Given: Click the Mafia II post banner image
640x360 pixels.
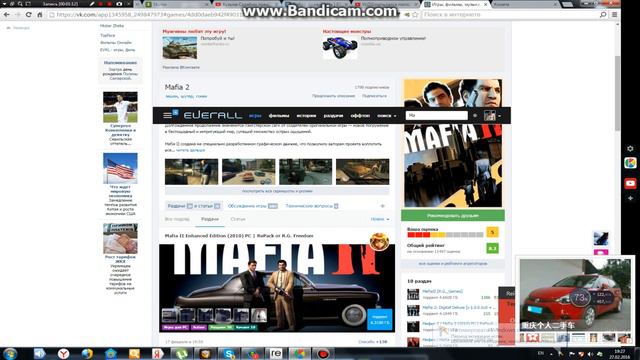Looking at the screenshot, I should pos(277,288).
